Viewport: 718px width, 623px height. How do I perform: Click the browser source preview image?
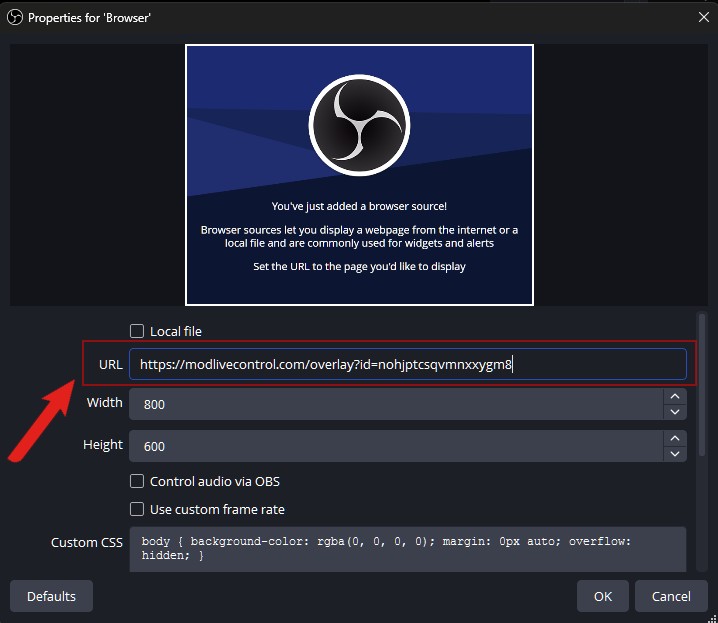click(359, 175)
